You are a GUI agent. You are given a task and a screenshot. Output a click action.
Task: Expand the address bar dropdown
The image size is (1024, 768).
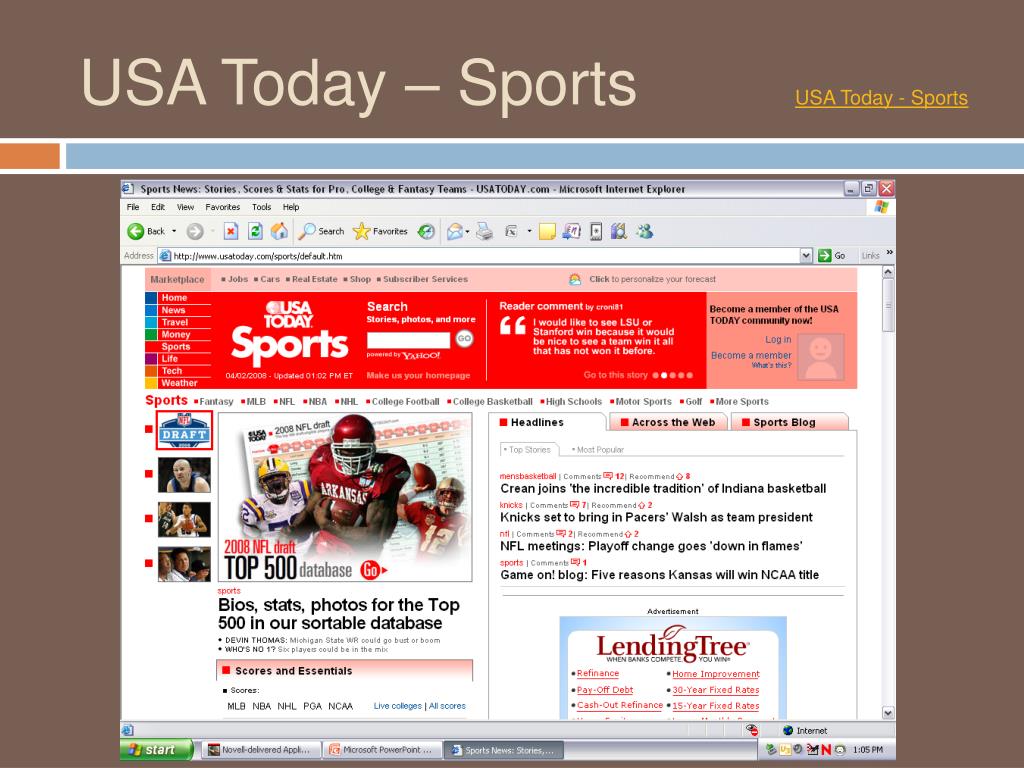(x=807, y=255)
